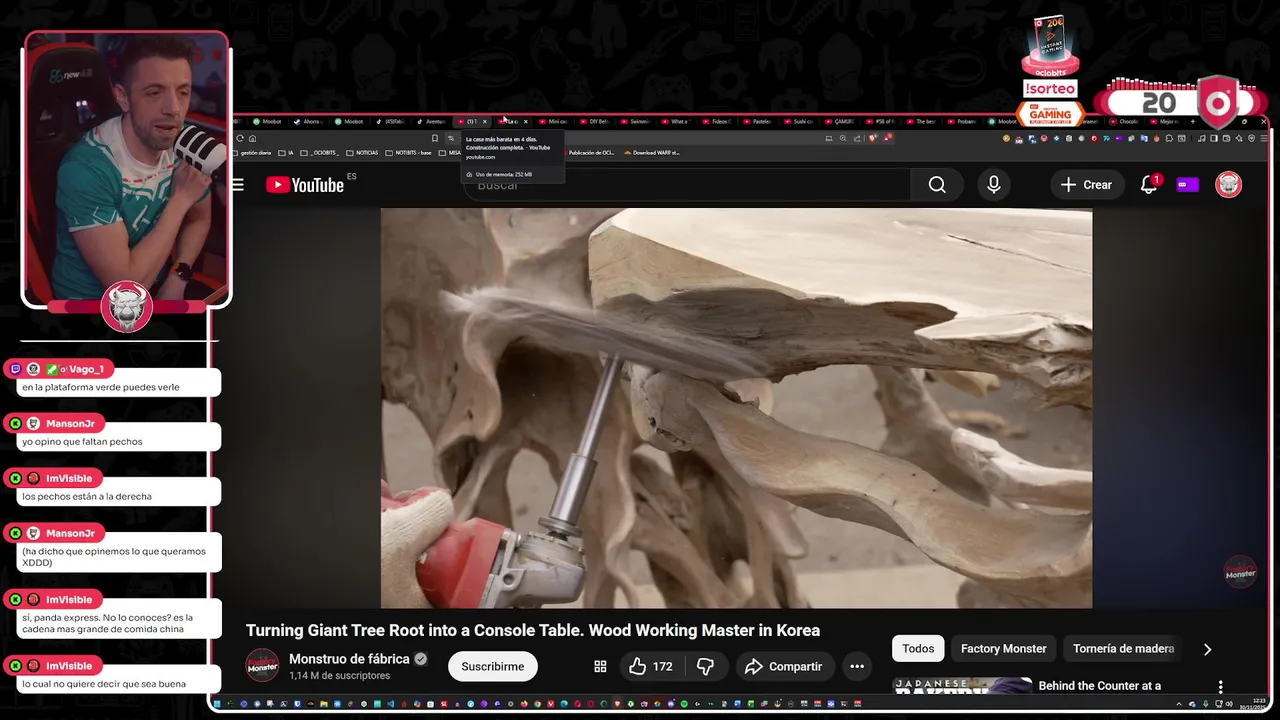Select the Tornería de madera filter chip

pos(1123,648)
